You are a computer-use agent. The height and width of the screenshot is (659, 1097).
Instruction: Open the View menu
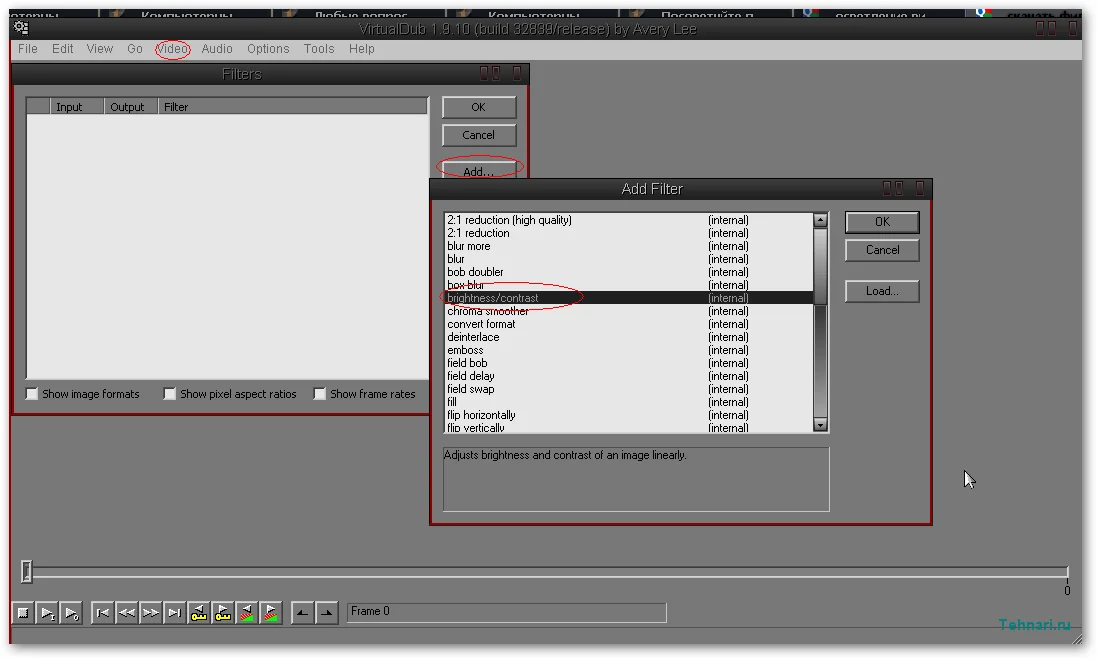click(x=99, y=49)
